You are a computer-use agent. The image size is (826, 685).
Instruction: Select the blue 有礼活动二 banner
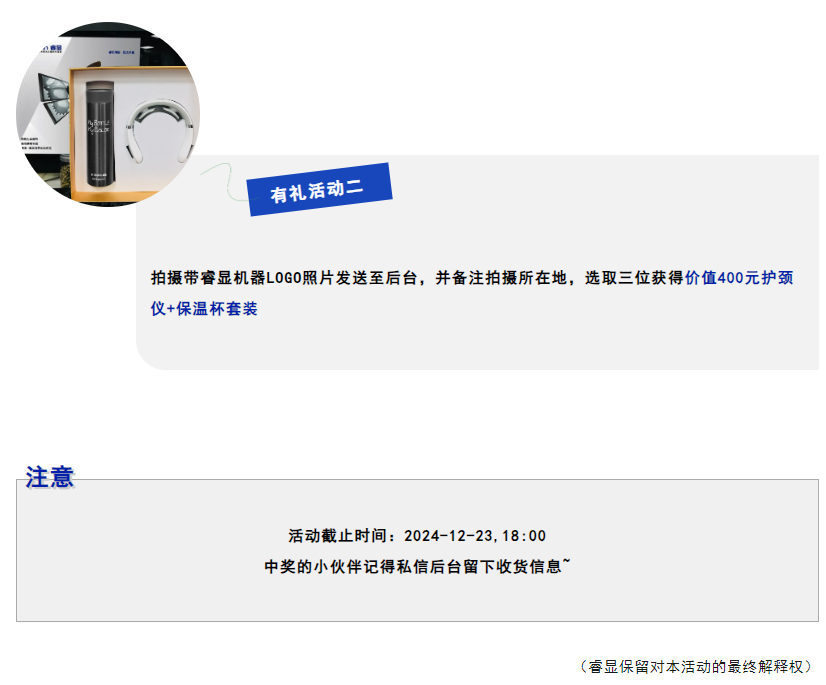(x=320, y=189)
